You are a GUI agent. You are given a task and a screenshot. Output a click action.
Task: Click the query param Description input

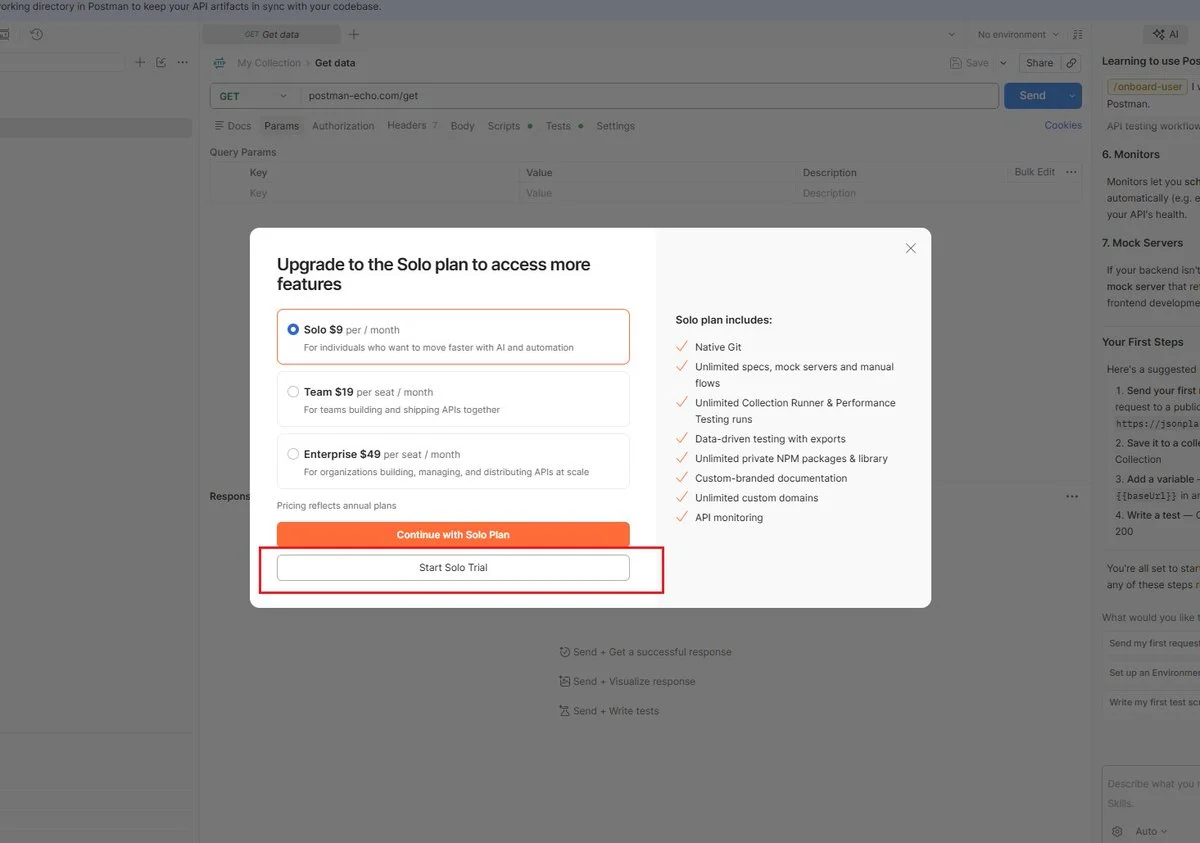click(939, 193)
